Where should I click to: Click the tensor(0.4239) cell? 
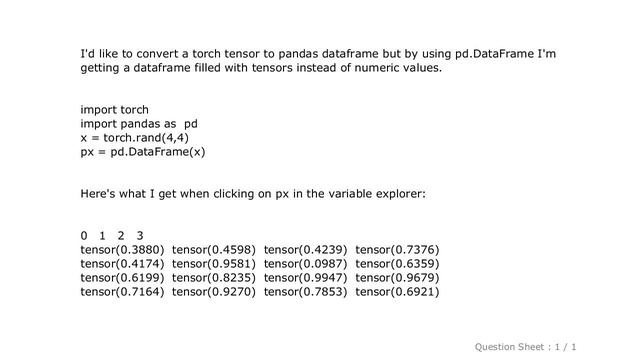305,250
